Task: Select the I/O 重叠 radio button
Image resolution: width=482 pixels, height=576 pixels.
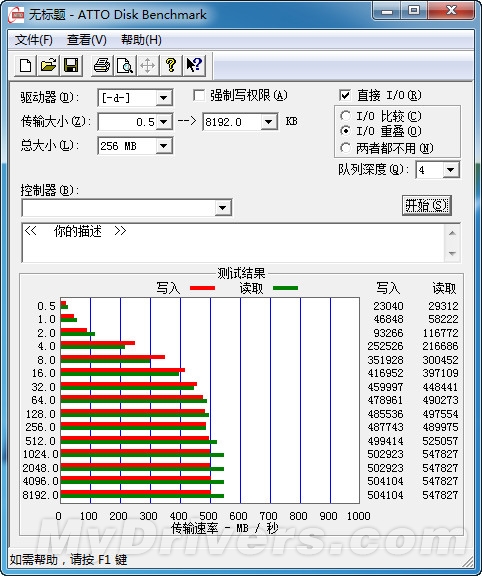Action: (345, 131)
